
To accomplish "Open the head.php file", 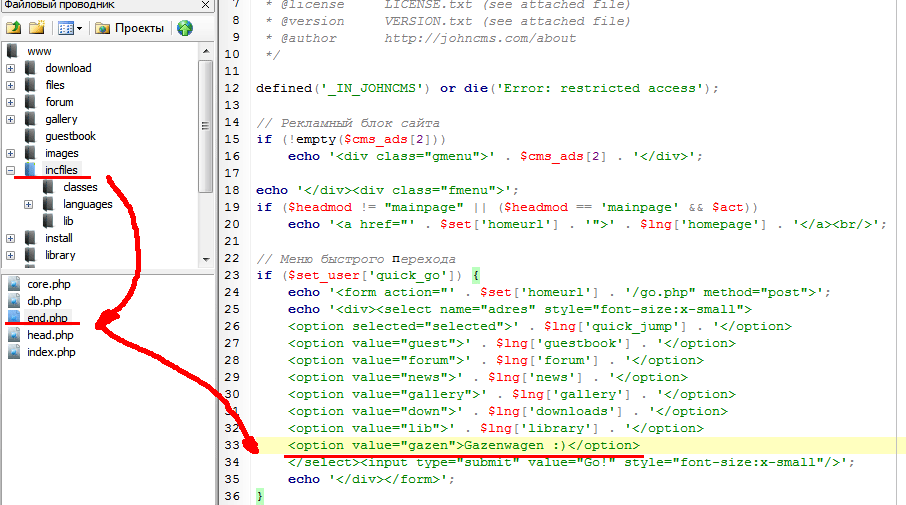I will (x=50, y=335).
